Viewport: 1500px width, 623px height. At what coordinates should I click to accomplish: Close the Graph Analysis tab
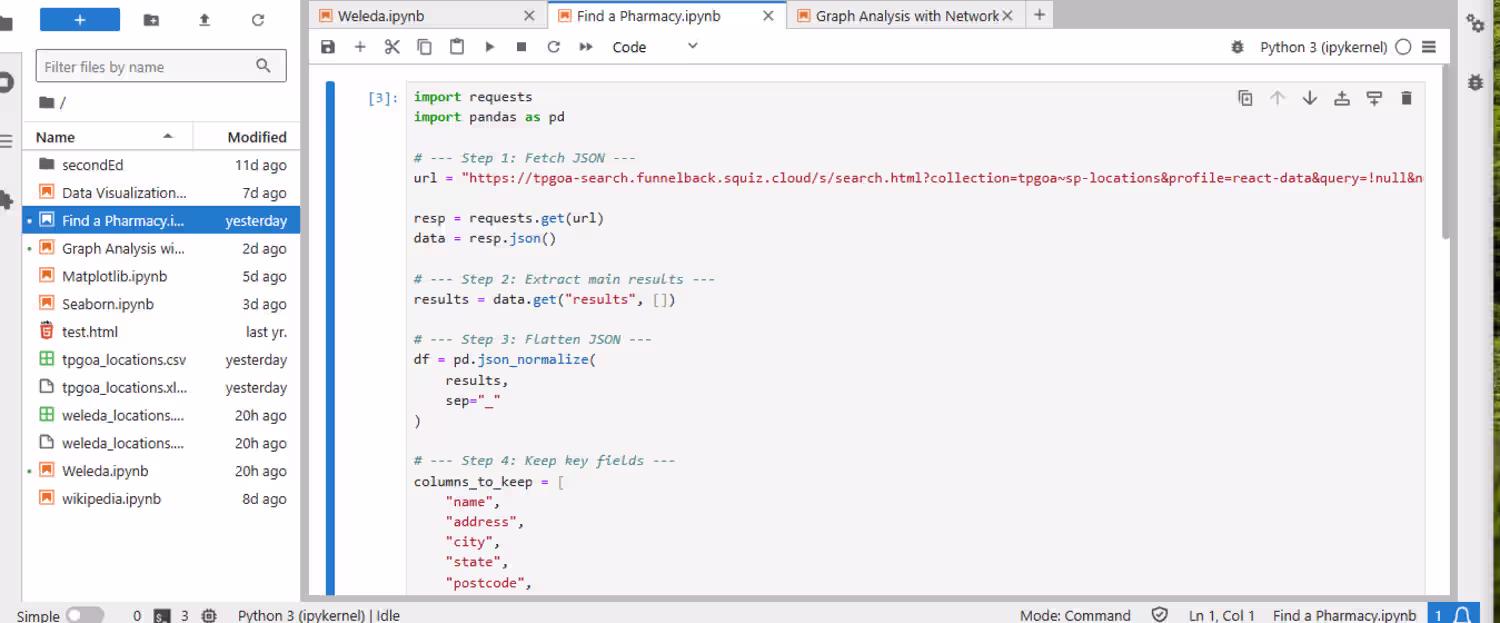[x=1007, y=16]
